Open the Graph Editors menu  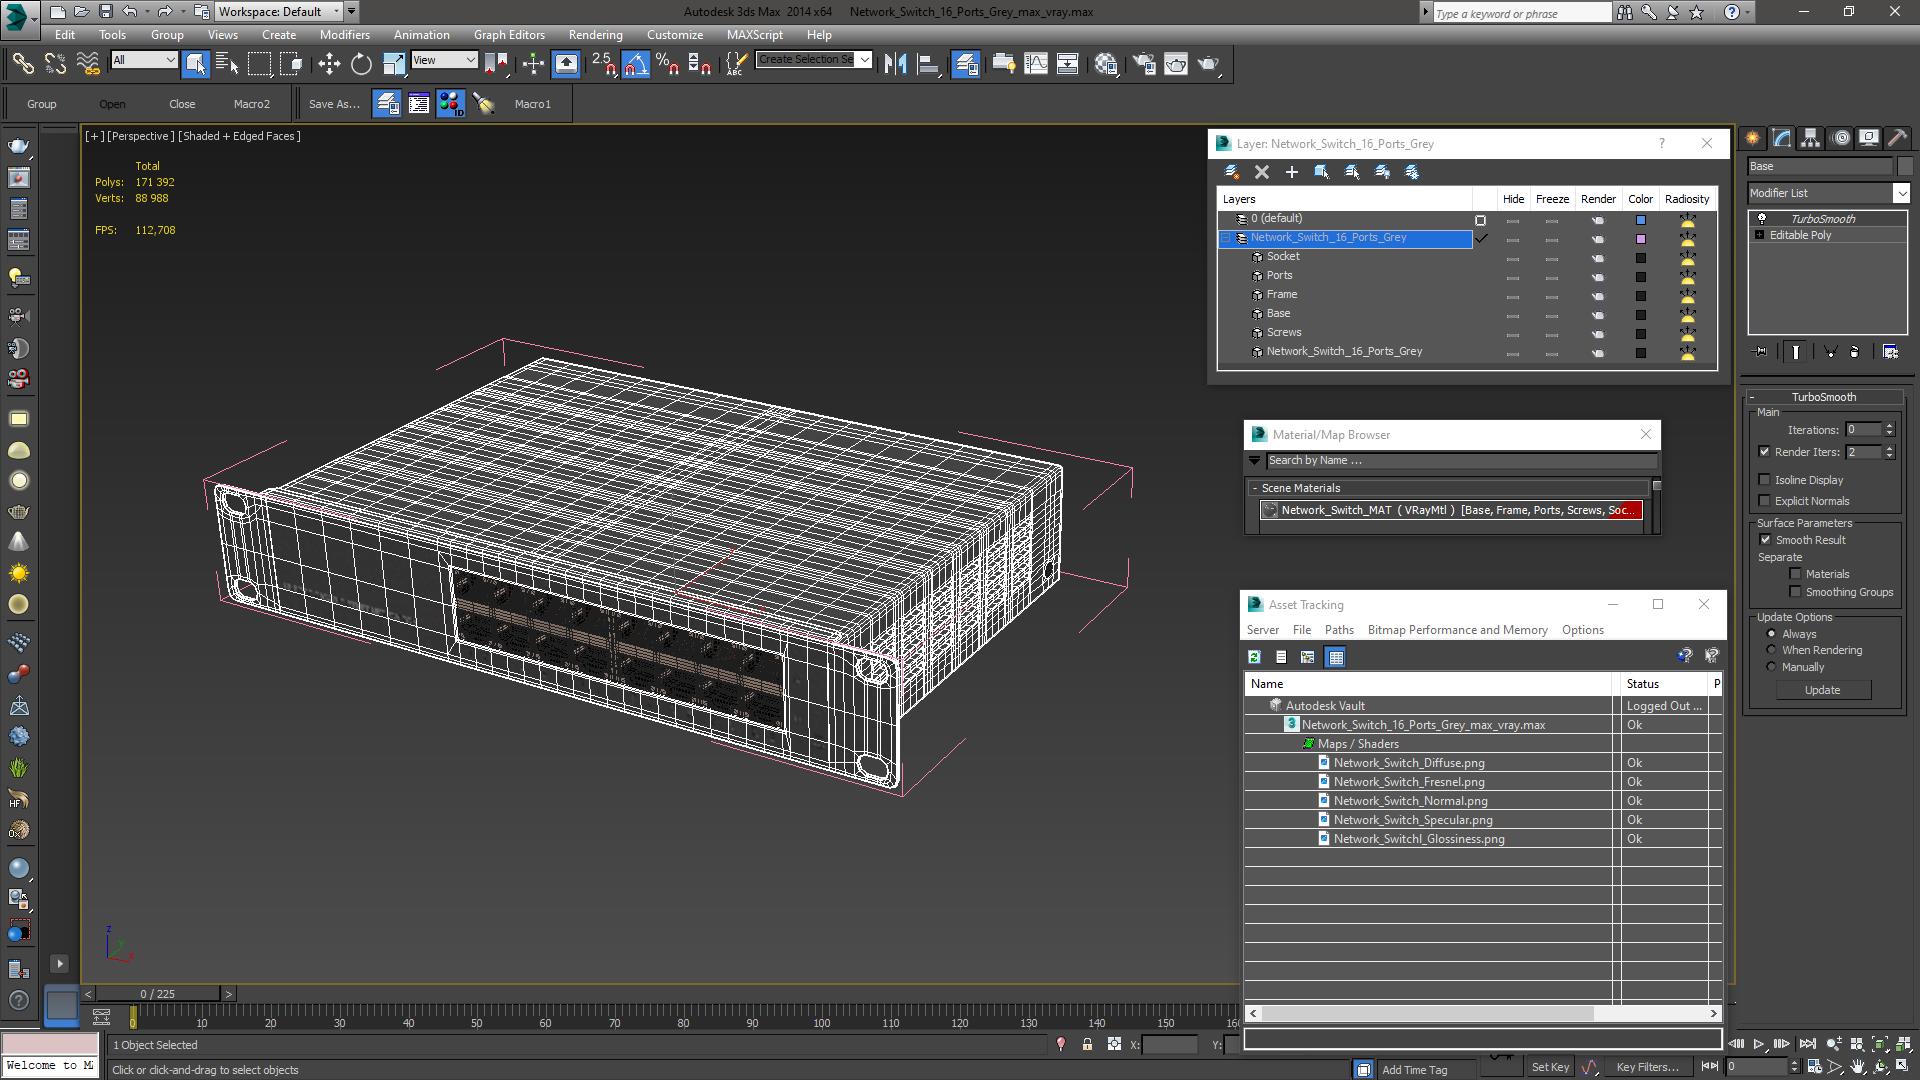click(x=509, y=34)
